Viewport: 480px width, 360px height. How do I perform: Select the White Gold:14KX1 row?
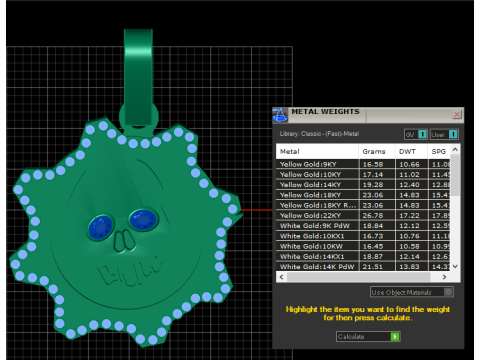tap(363, 256)
